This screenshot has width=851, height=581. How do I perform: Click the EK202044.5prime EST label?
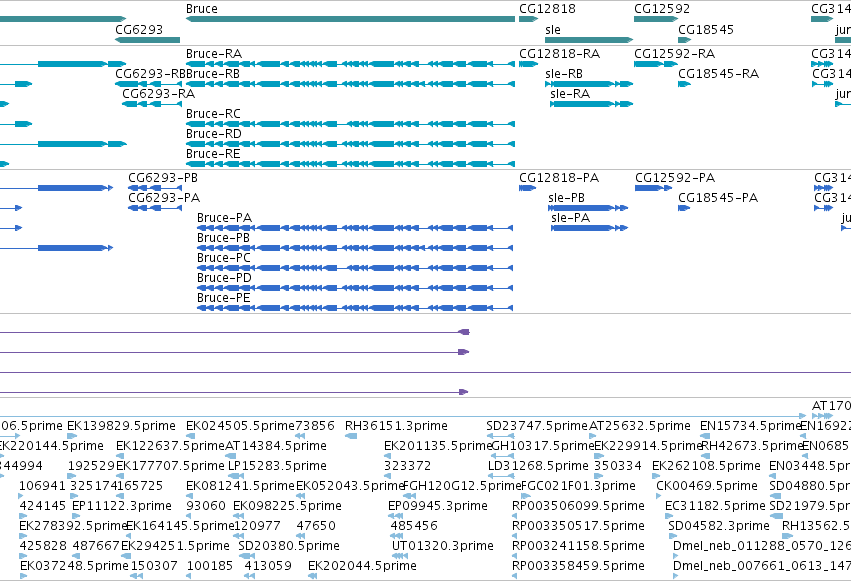pos(362,566)
